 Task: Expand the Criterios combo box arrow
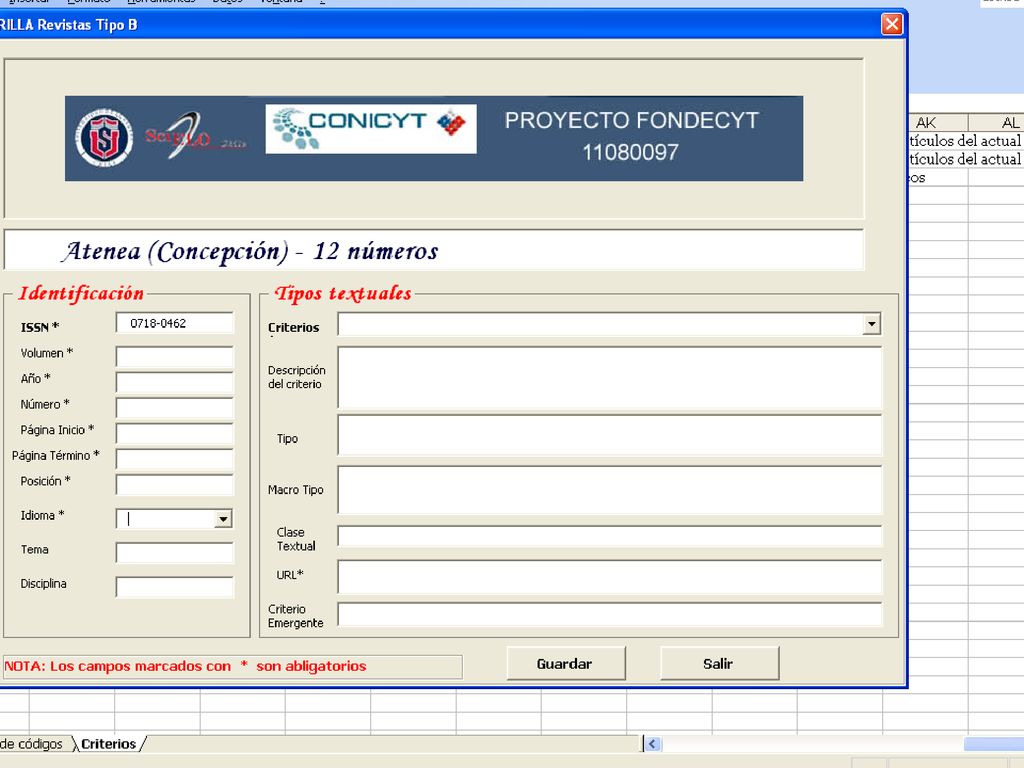(871, 324)
